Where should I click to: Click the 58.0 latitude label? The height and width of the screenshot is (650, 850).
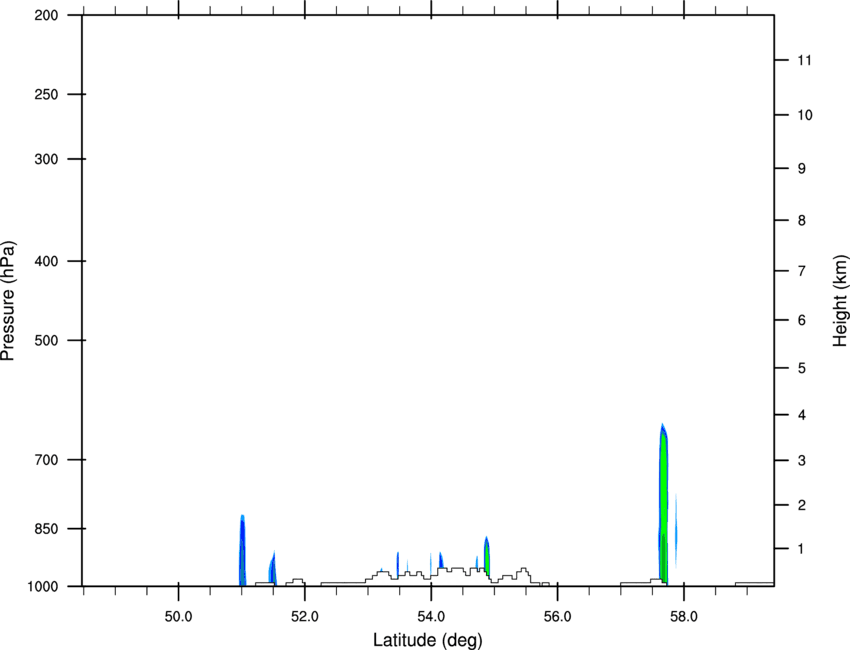(x=684, y=617)
